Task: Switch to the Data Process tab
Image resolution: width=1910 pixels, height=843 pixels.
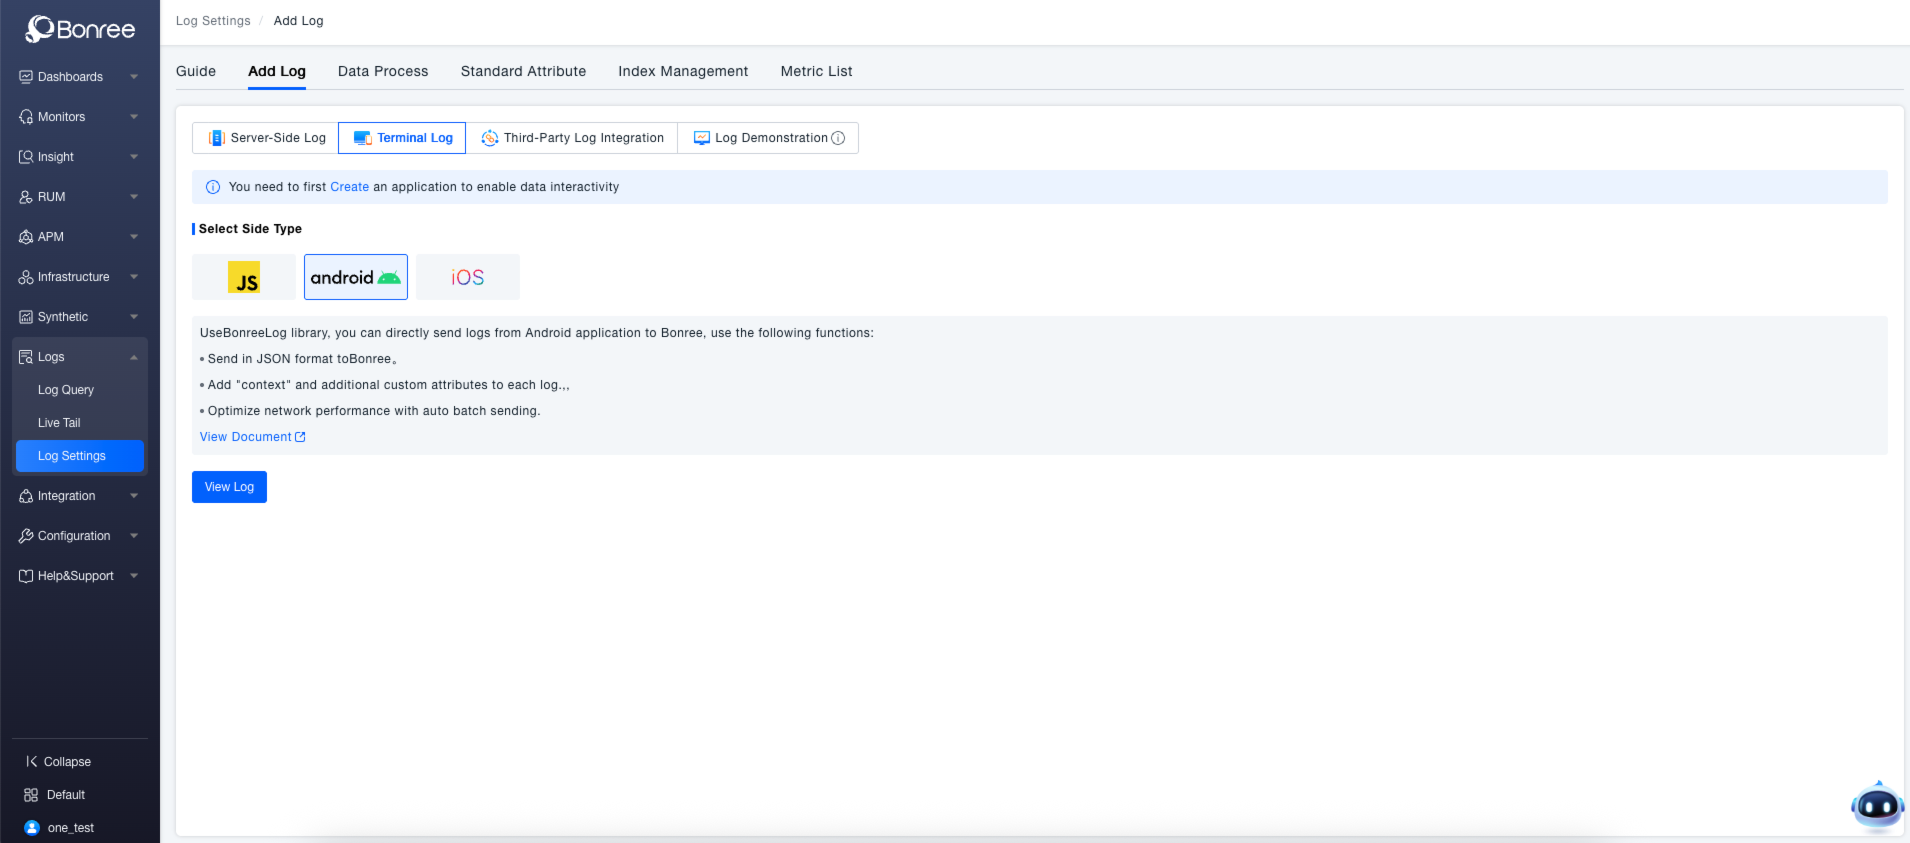Action: [383, 71]
